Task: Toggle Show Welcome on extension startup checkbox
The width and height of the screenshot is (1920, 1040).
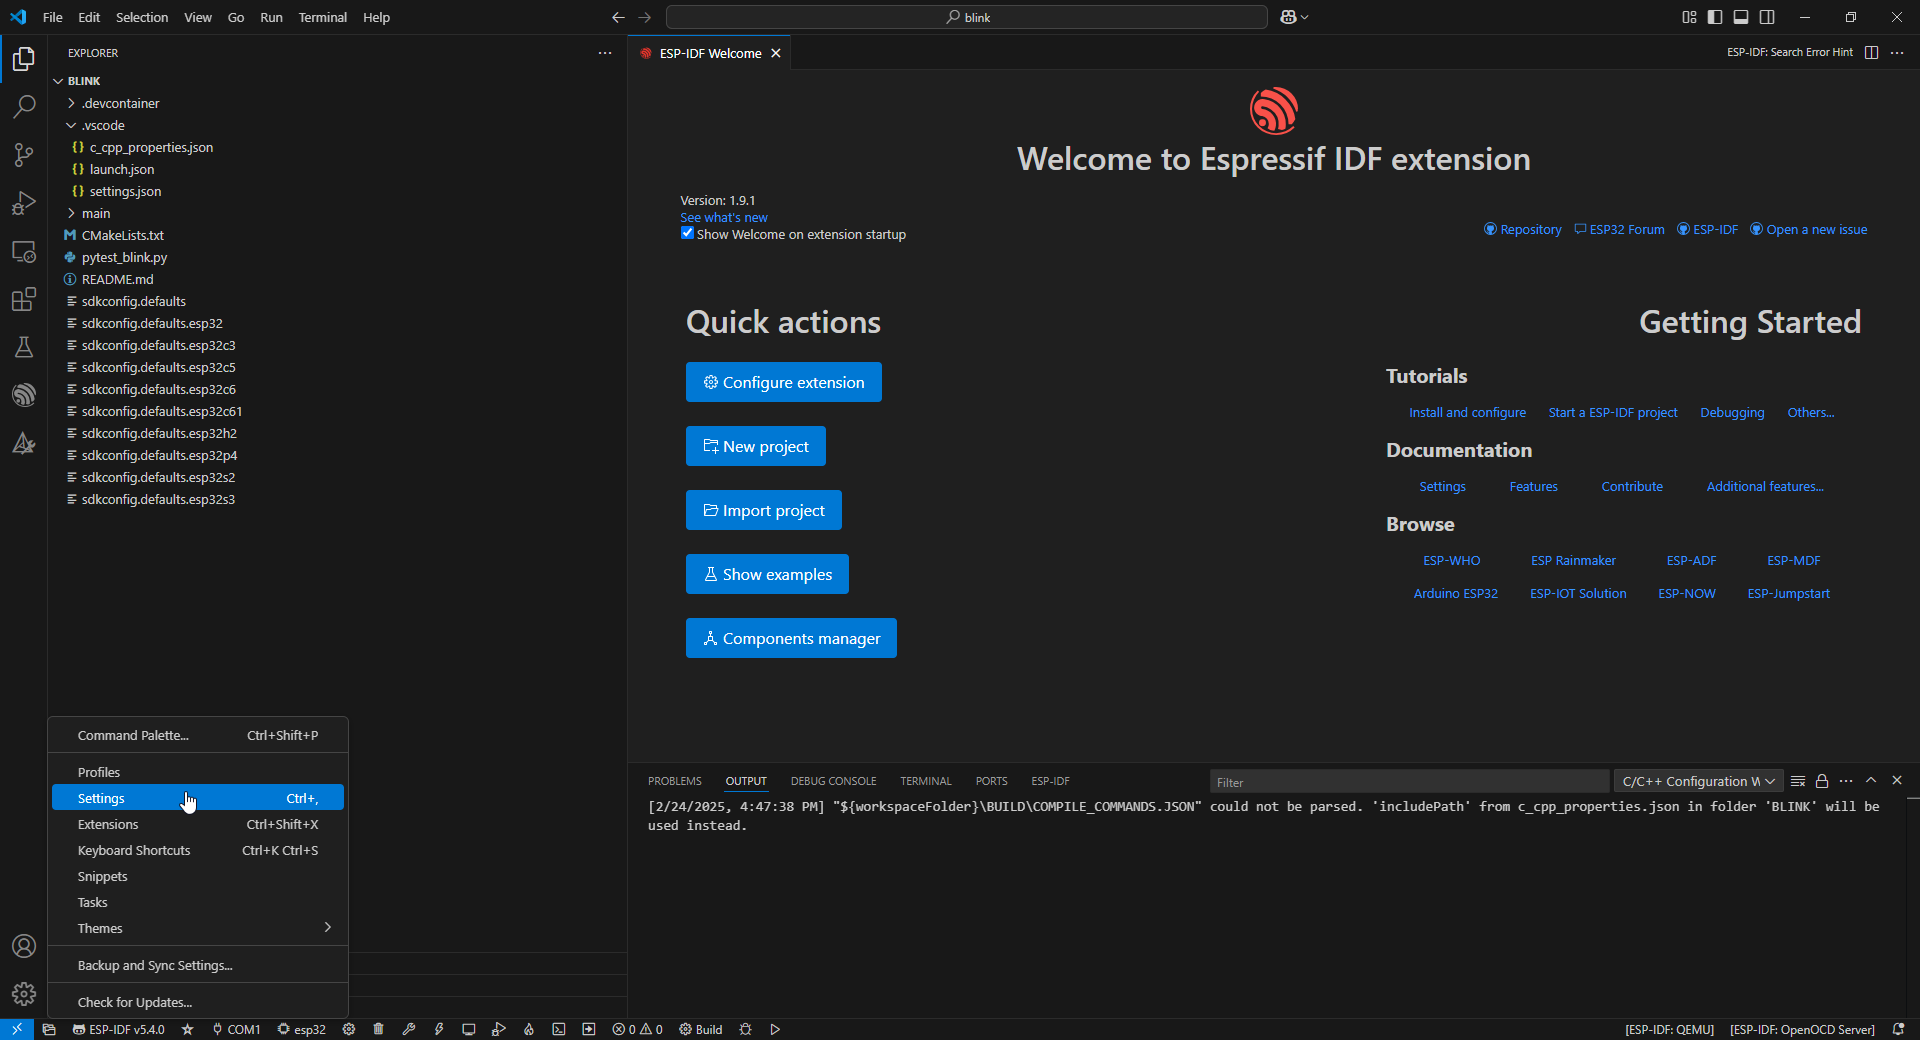Action: (x=687, y=234)
